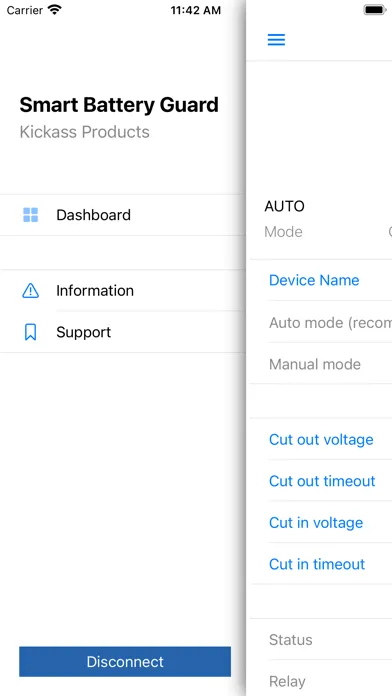Click the Information warning triangle icon
Viewport: 392px width, 696px height.
[x=31, y=291]
